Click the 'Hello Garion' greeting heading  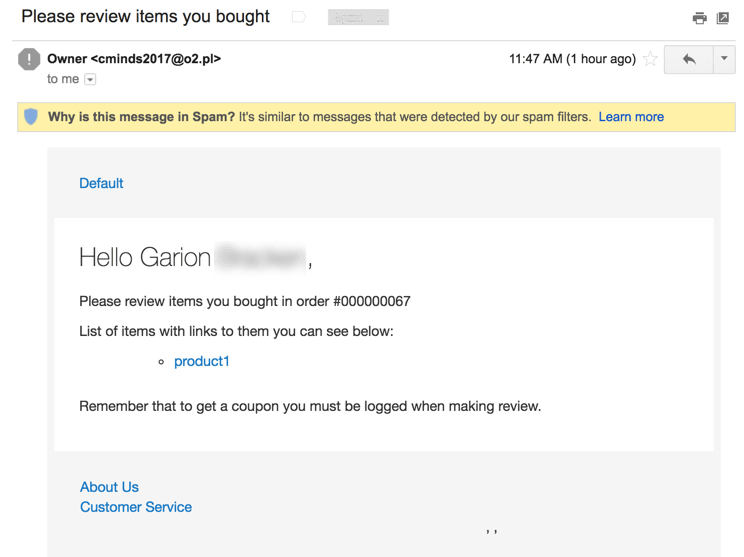point(145,257)
